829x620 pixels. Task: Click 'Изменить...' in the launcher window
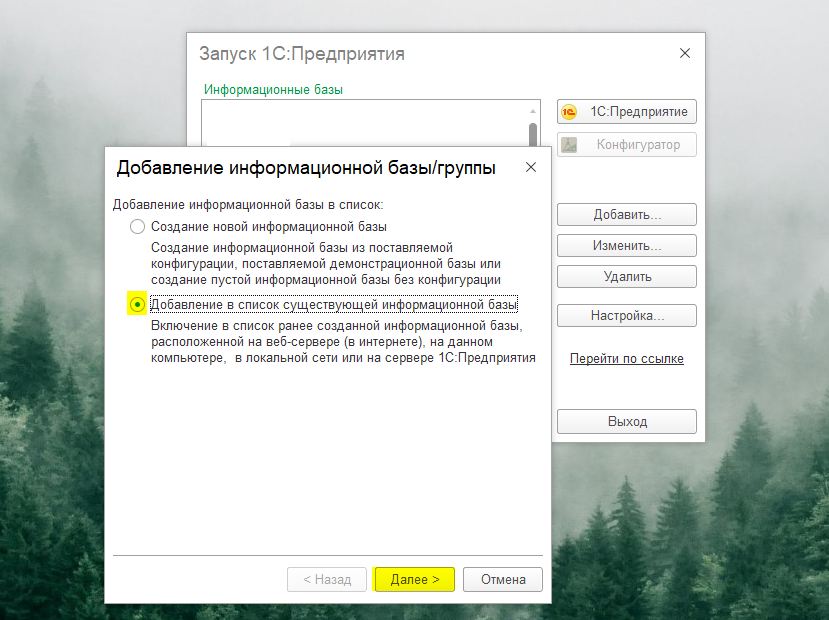coord(627,246)
